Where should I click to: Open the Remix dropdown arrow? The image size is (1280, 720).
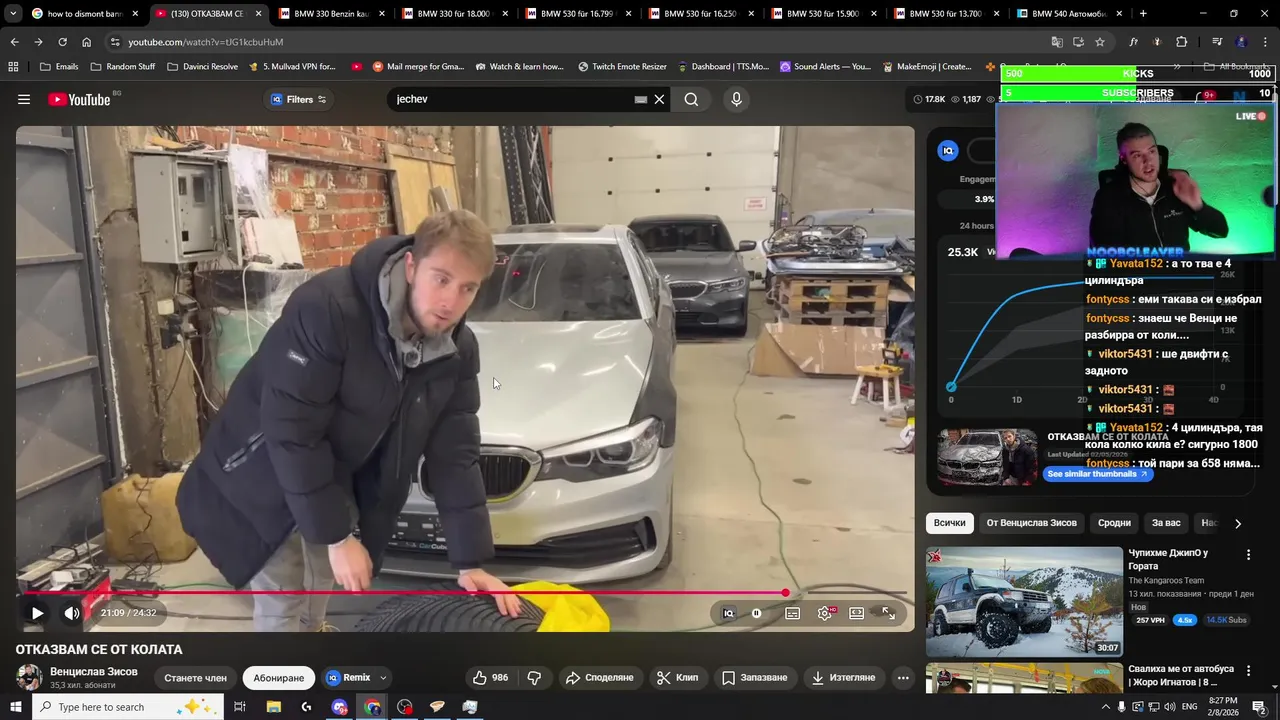(383, 677)
